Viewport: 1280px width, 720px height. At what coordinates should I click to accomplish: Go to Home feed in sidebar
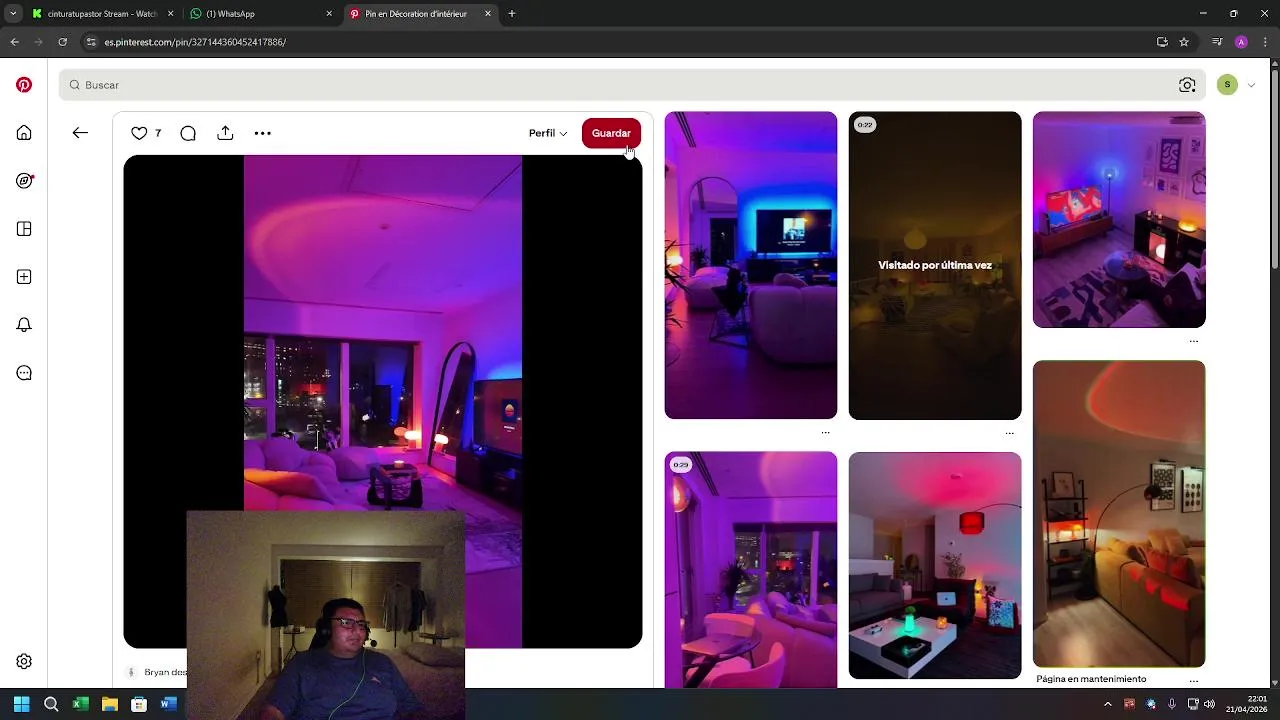click(x=24, y=133)
